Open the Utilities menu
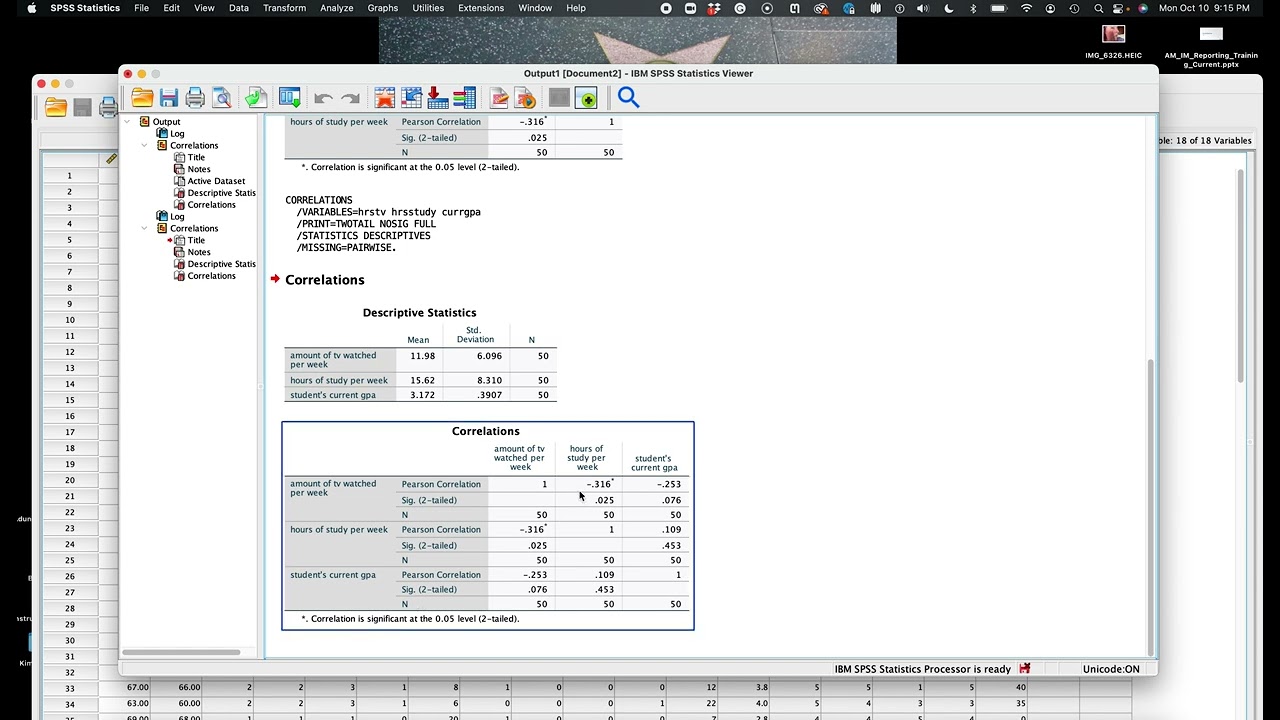1280x720 pixels. click(428, 8)
